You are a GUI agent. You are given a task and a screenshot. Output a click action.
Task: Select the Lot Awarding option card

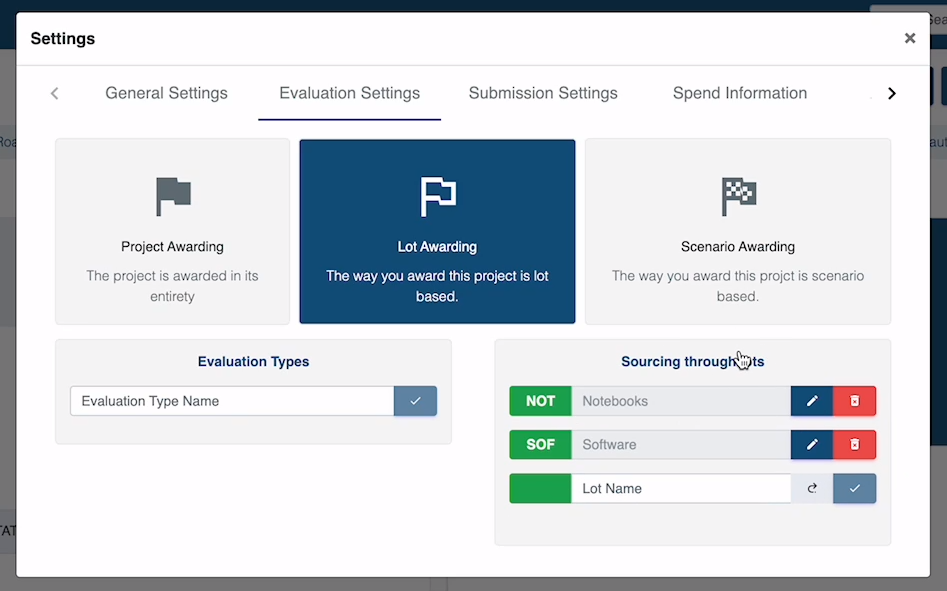coord(437,231)
